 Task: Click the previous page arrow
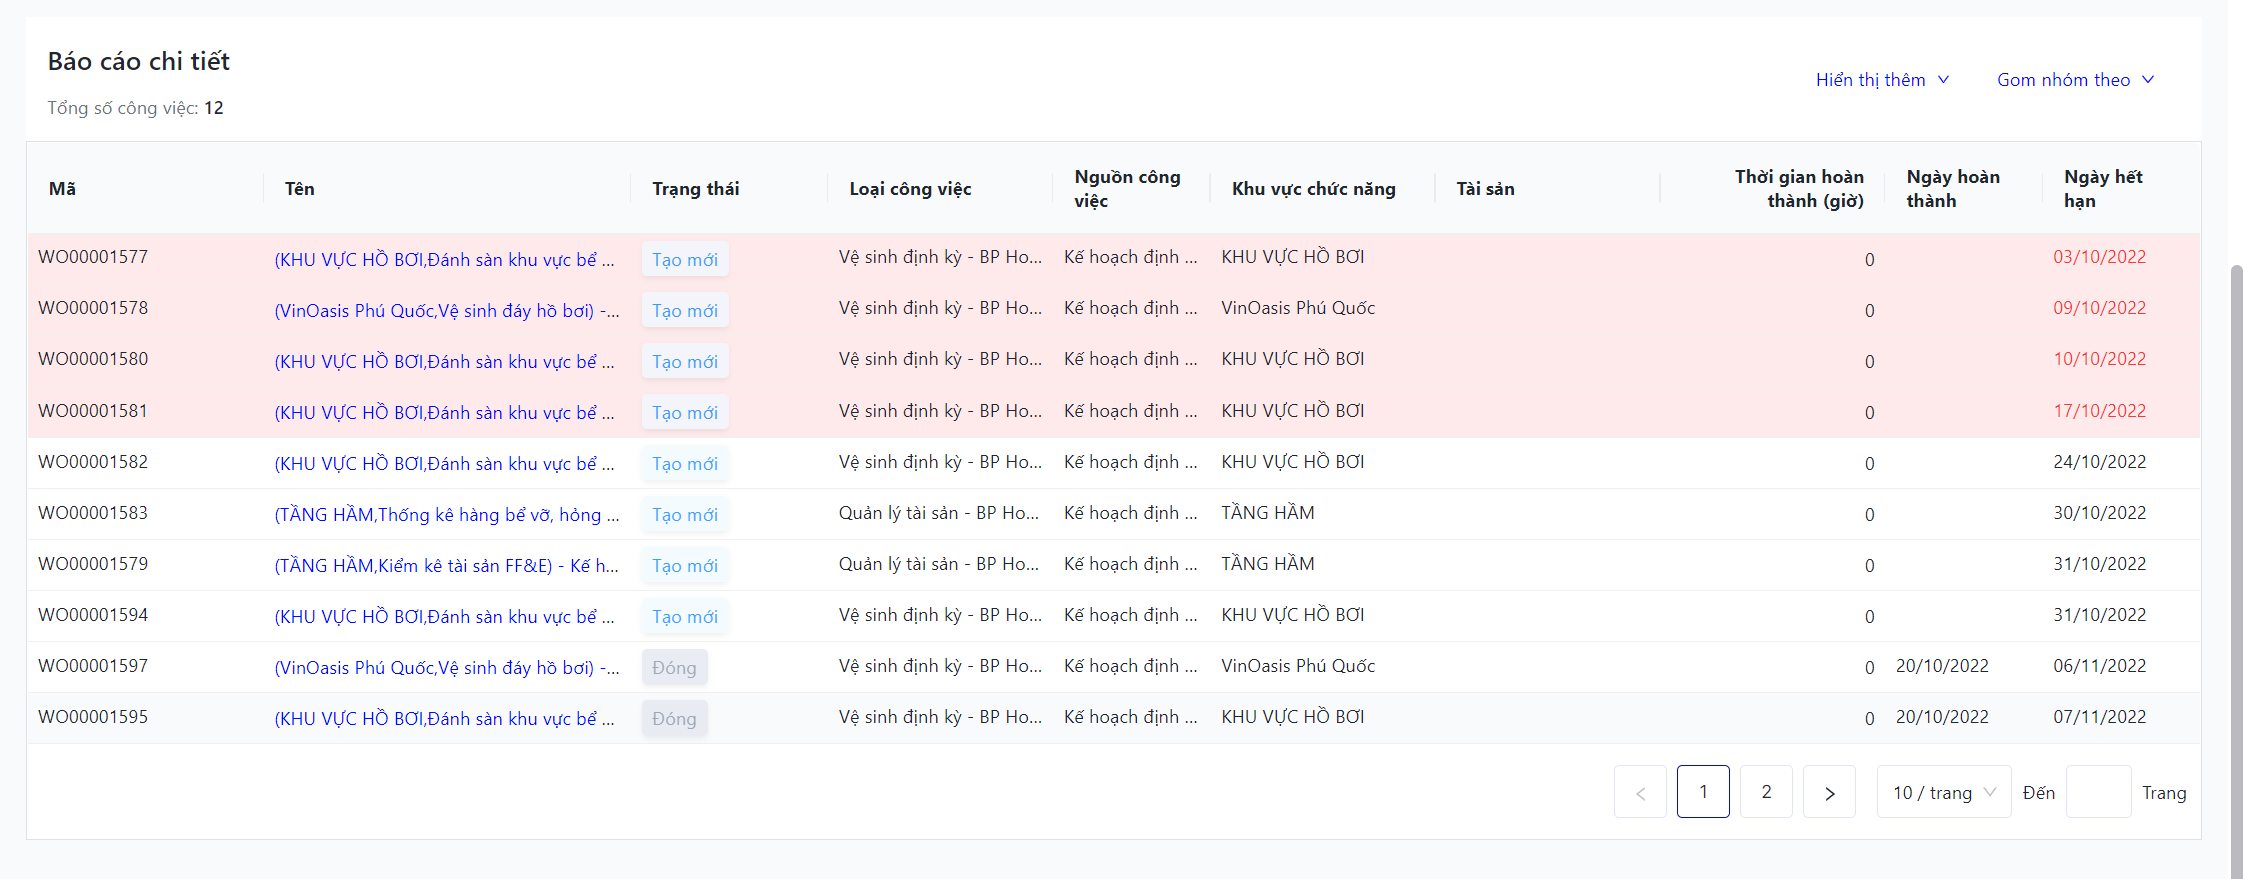pos(1640,793)
